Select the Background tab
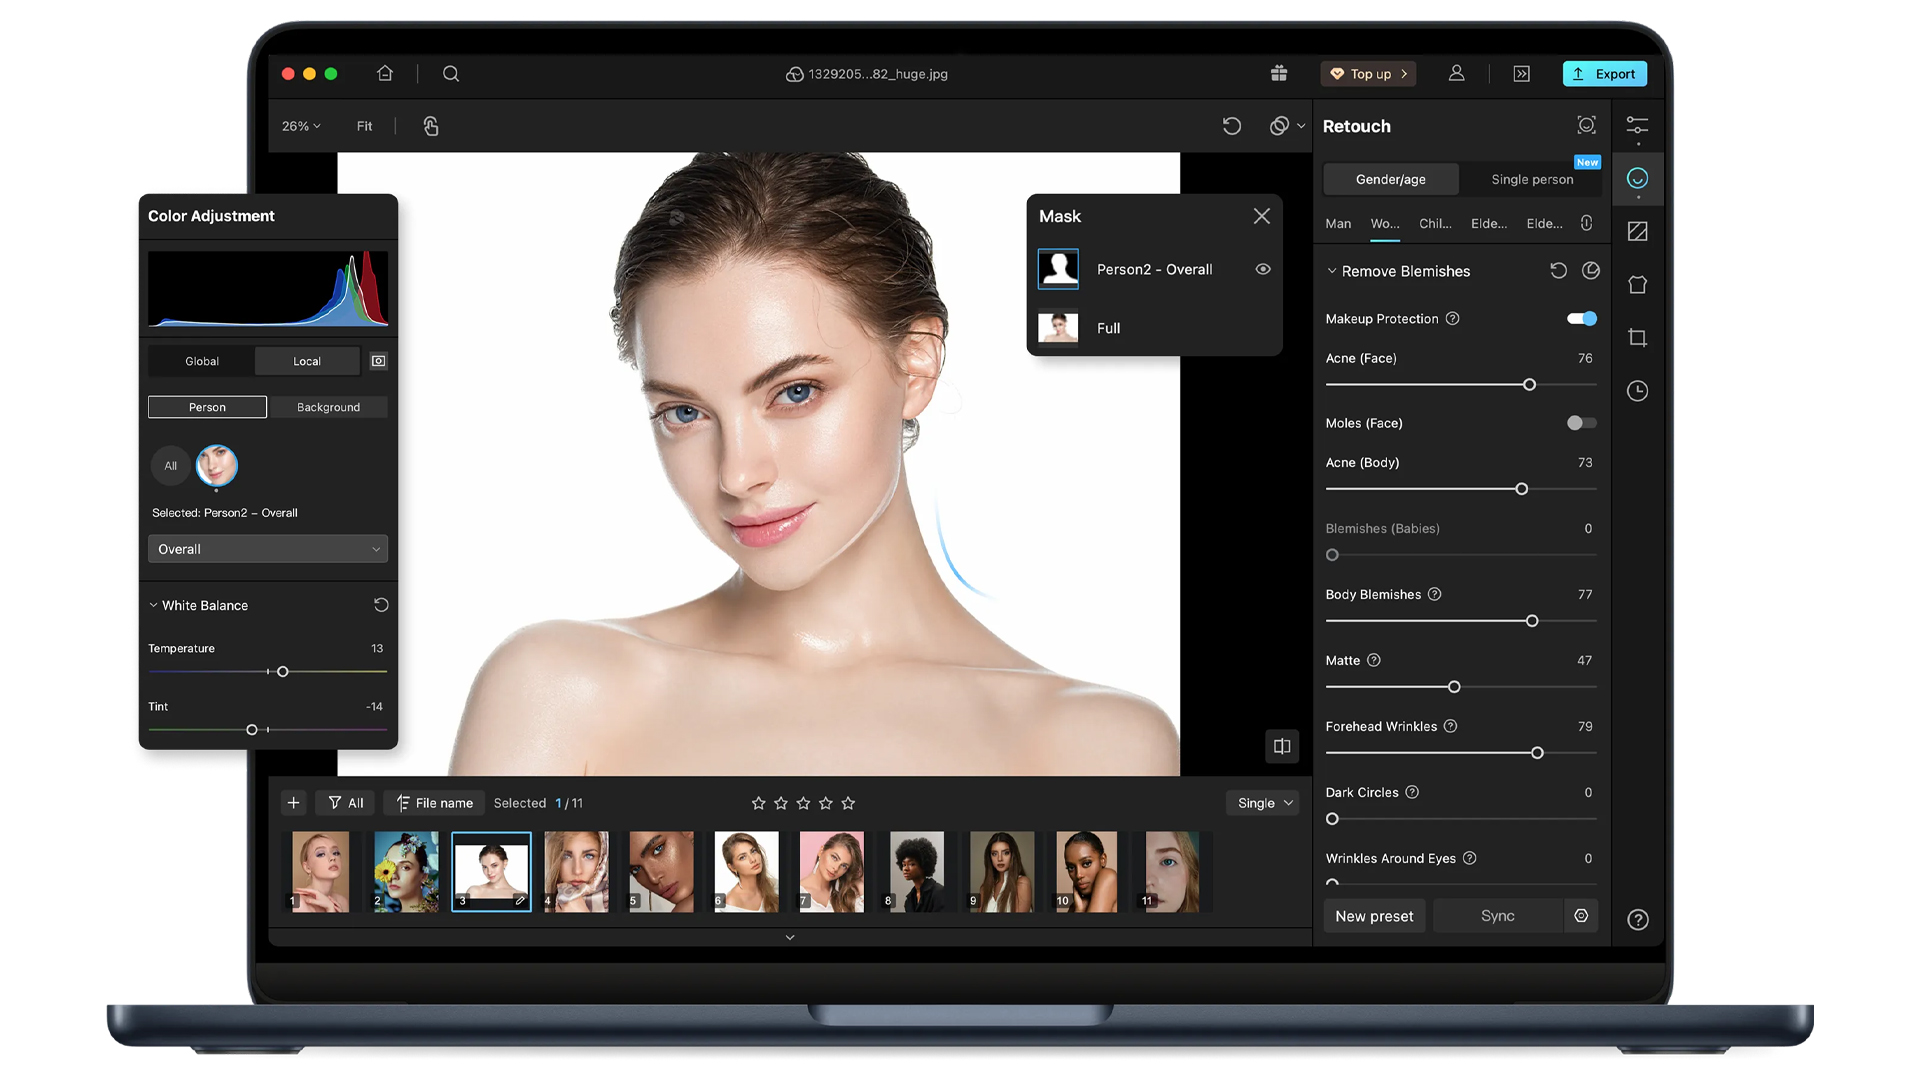 tap(328, 407)
